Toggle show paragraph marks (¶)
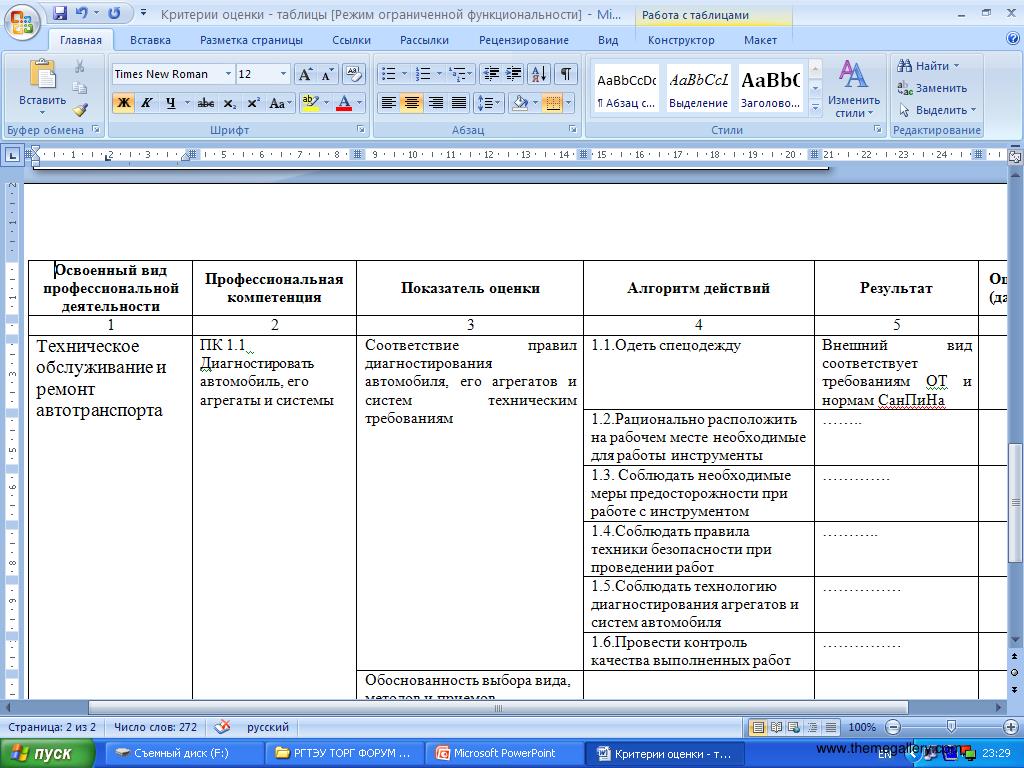The image size is (1024, 768). pyautogui.click(x=566, y=74)
